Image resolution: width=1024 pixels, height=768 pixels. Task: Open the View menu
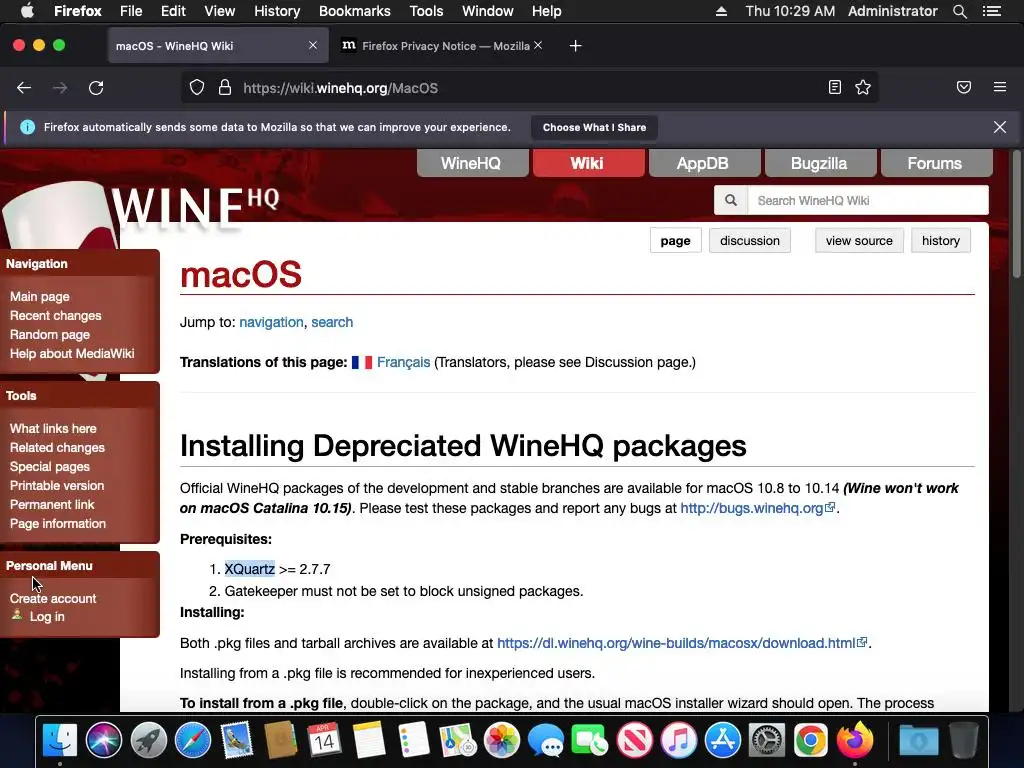click(219, 11)
